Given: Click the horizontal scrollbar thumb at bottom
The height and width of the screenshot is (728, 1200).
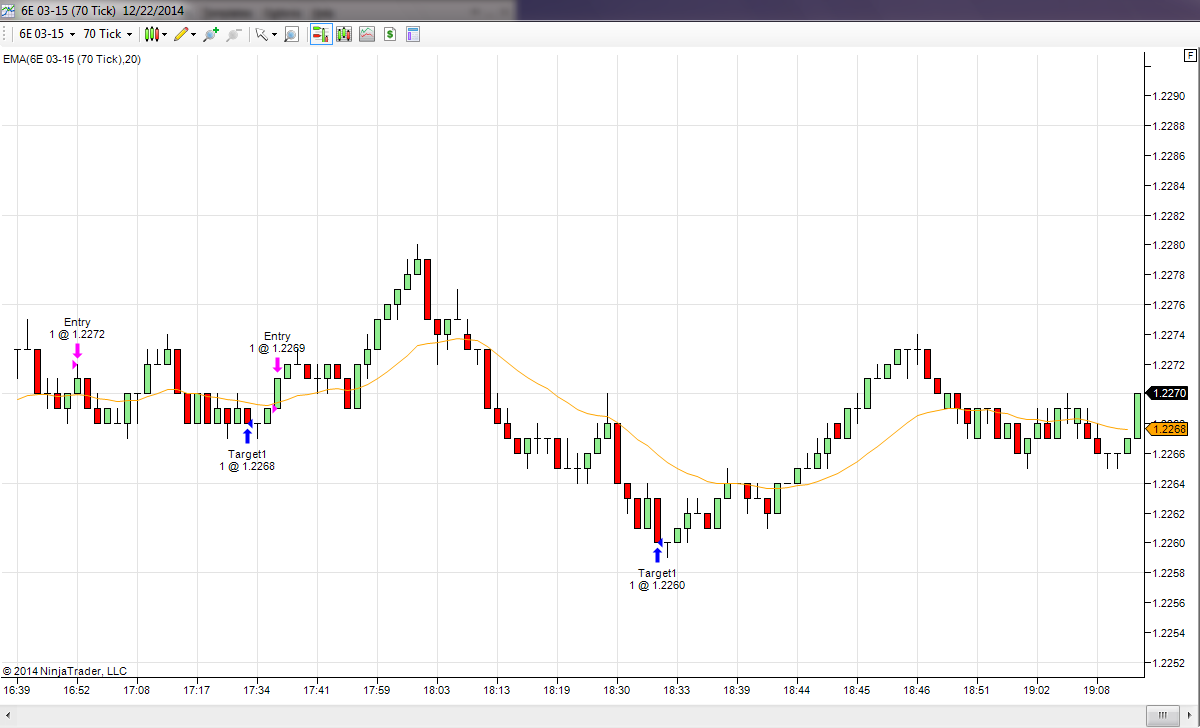Looking at the screenshot, I should (1161, 716).
